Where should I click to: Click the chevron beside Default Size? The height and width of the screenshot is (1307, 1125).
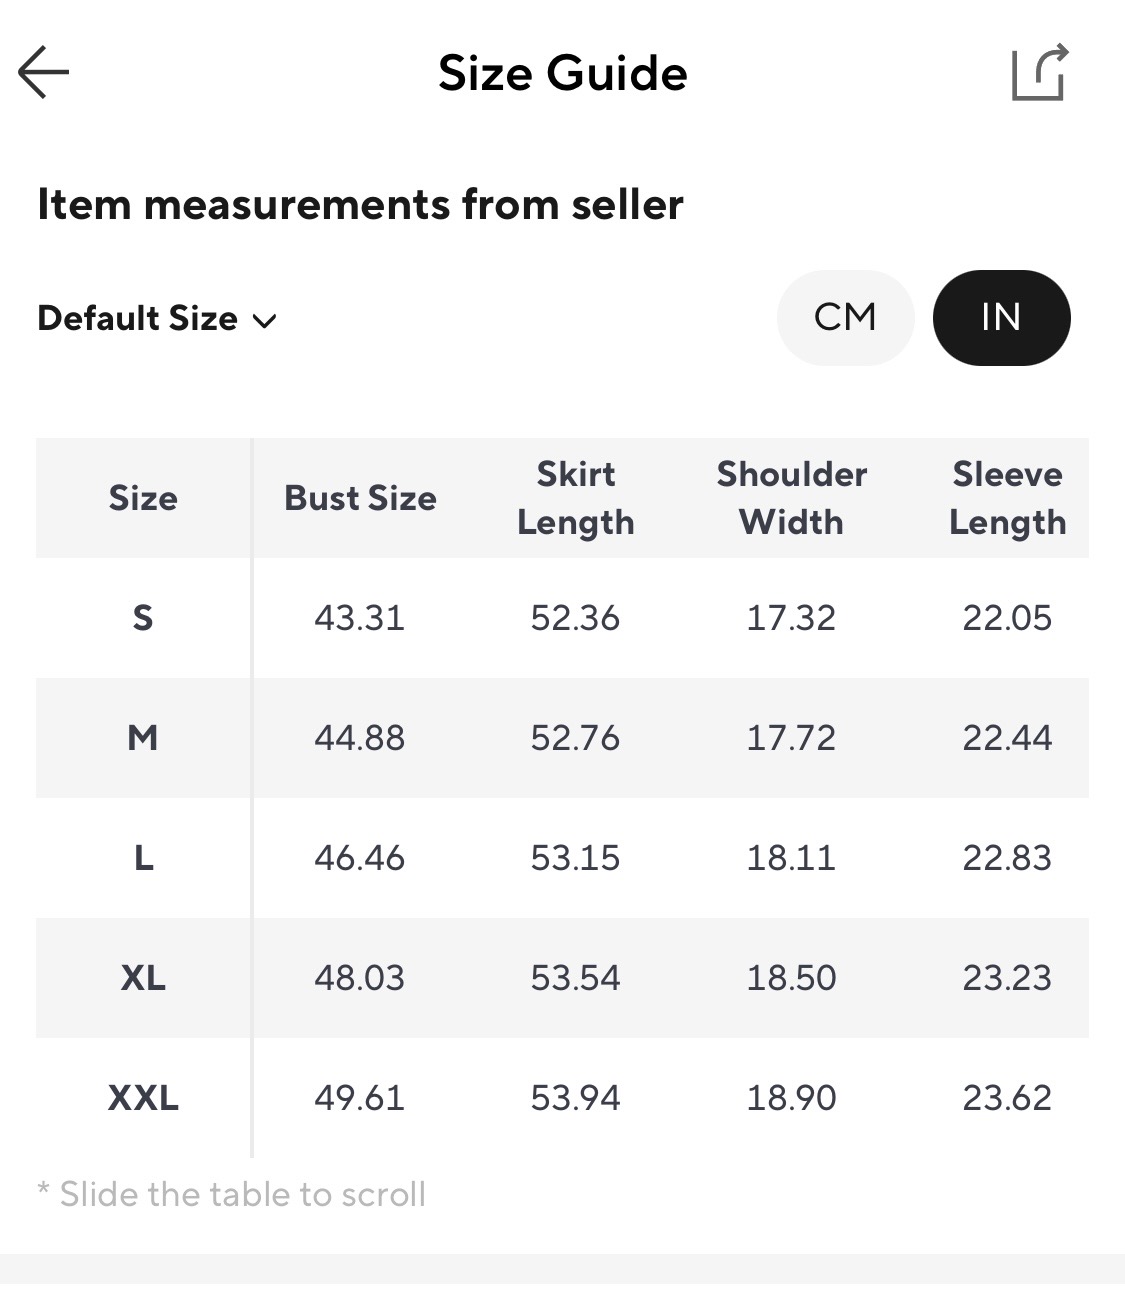pos(265,321)
